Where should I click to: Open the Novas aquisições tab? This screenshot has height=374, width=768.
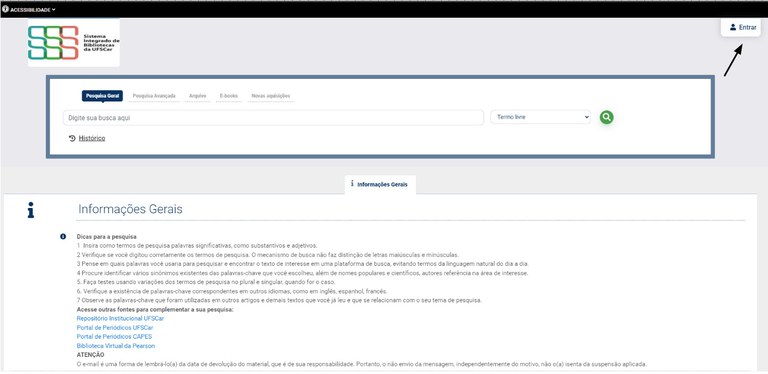(x=270, y=96)
